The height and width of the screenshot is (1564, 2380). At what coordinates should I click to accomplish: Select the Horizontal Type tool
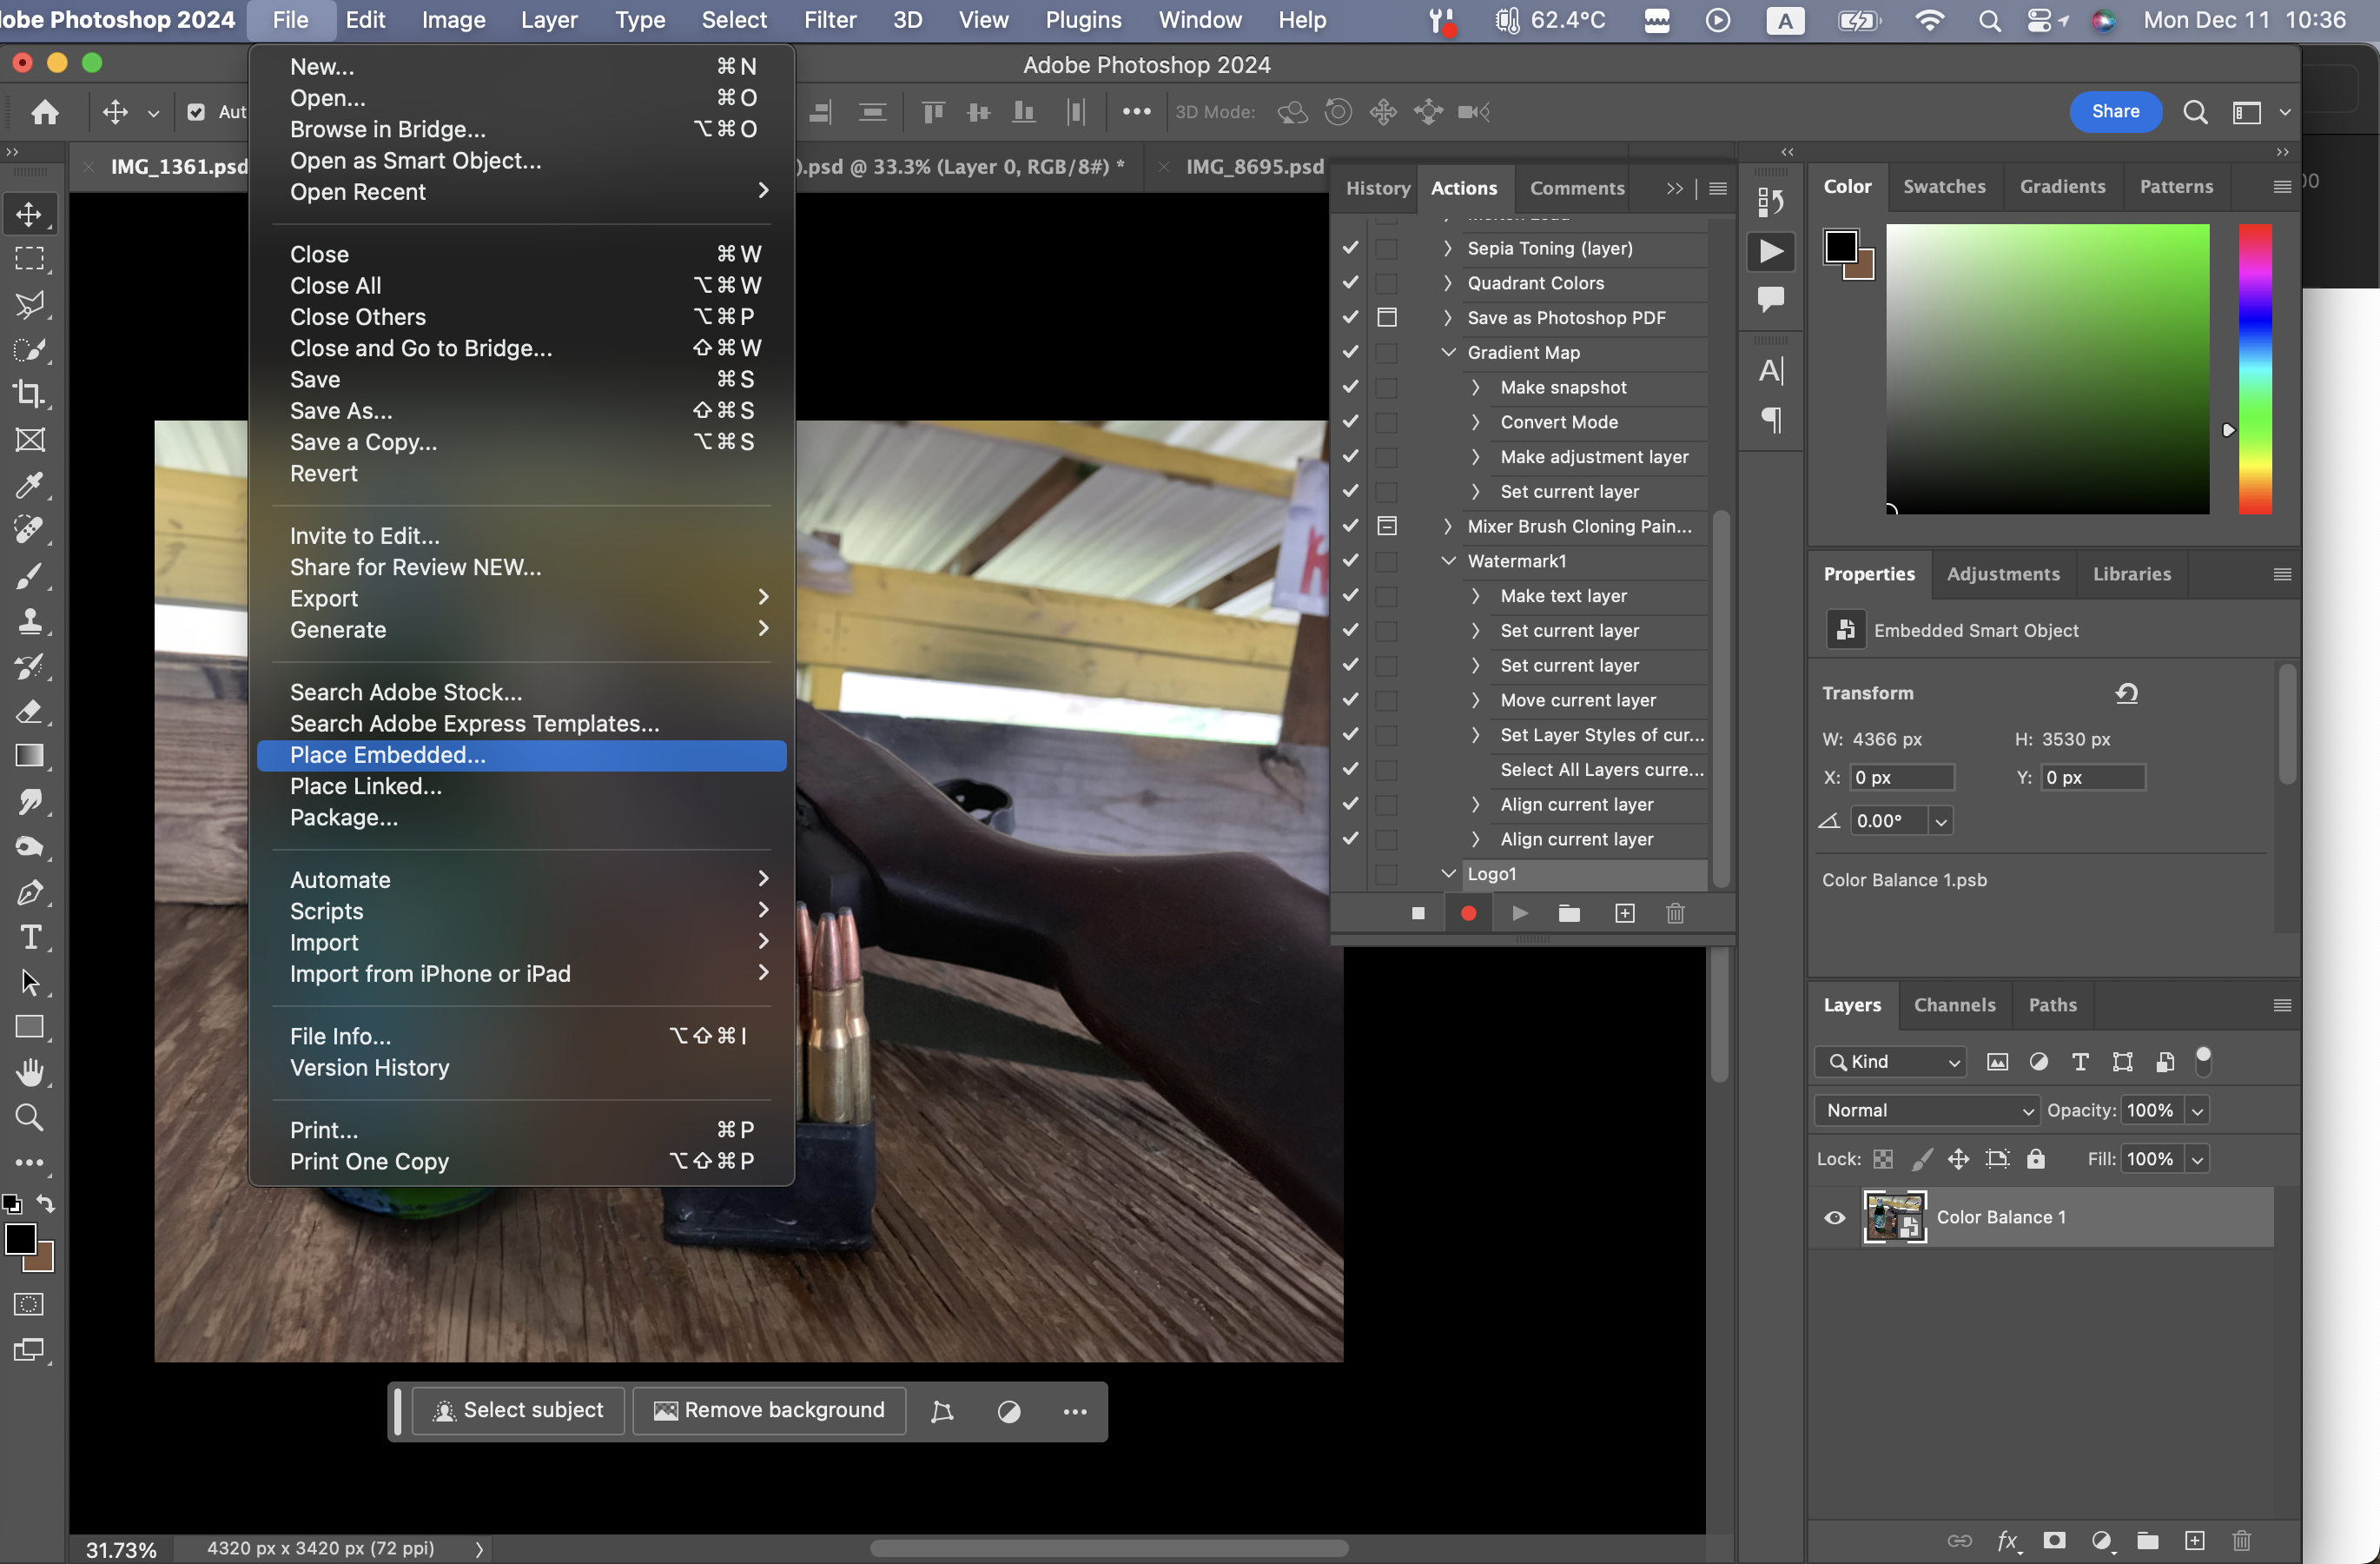coord(30,937)
